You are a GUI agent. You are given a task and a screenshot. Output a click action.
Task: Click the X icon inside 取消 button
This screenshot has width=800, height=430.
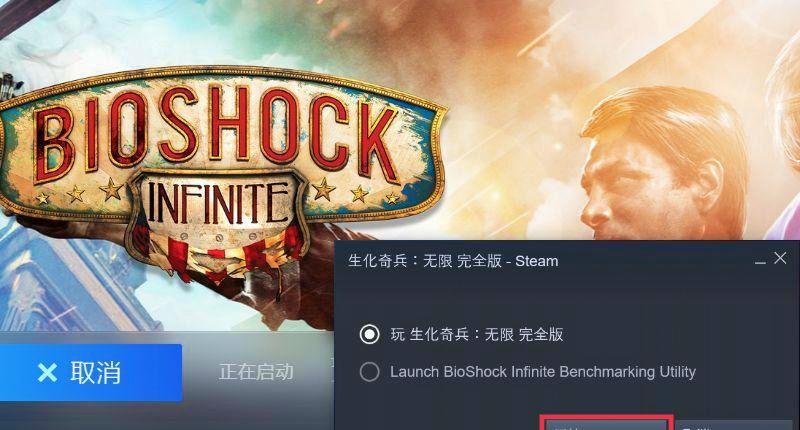(x=47, y=373)
